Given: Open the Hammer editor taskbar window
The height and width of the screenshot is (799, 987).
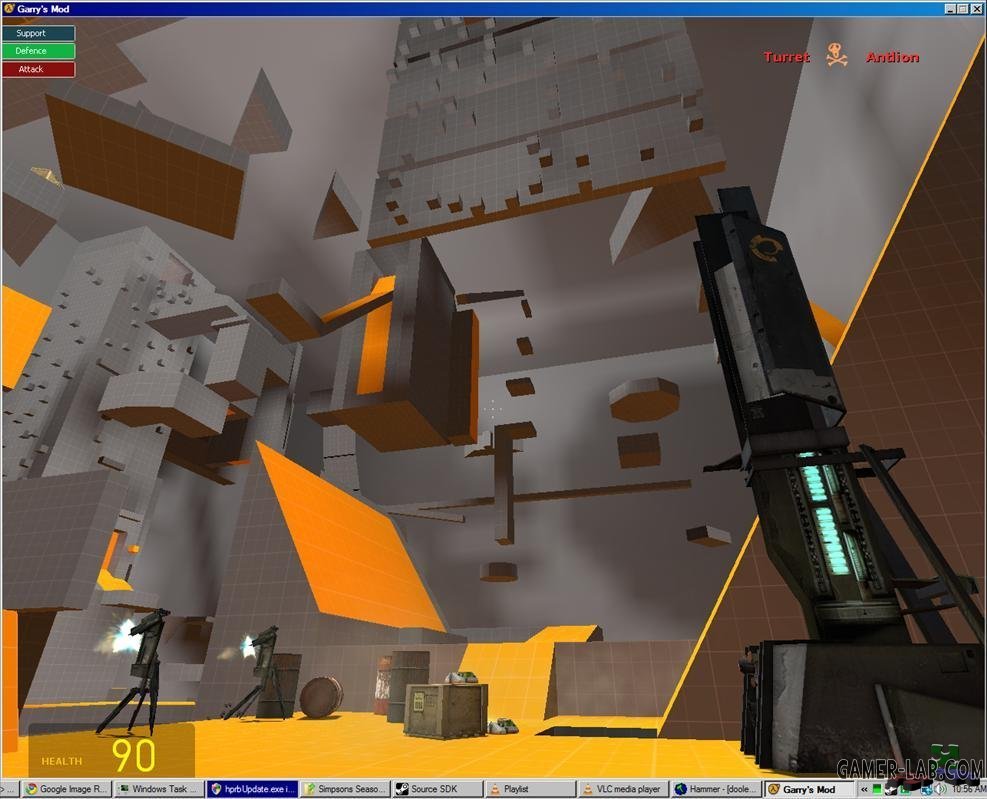Looking at the screenshot, I should click(x=715, y=789).
